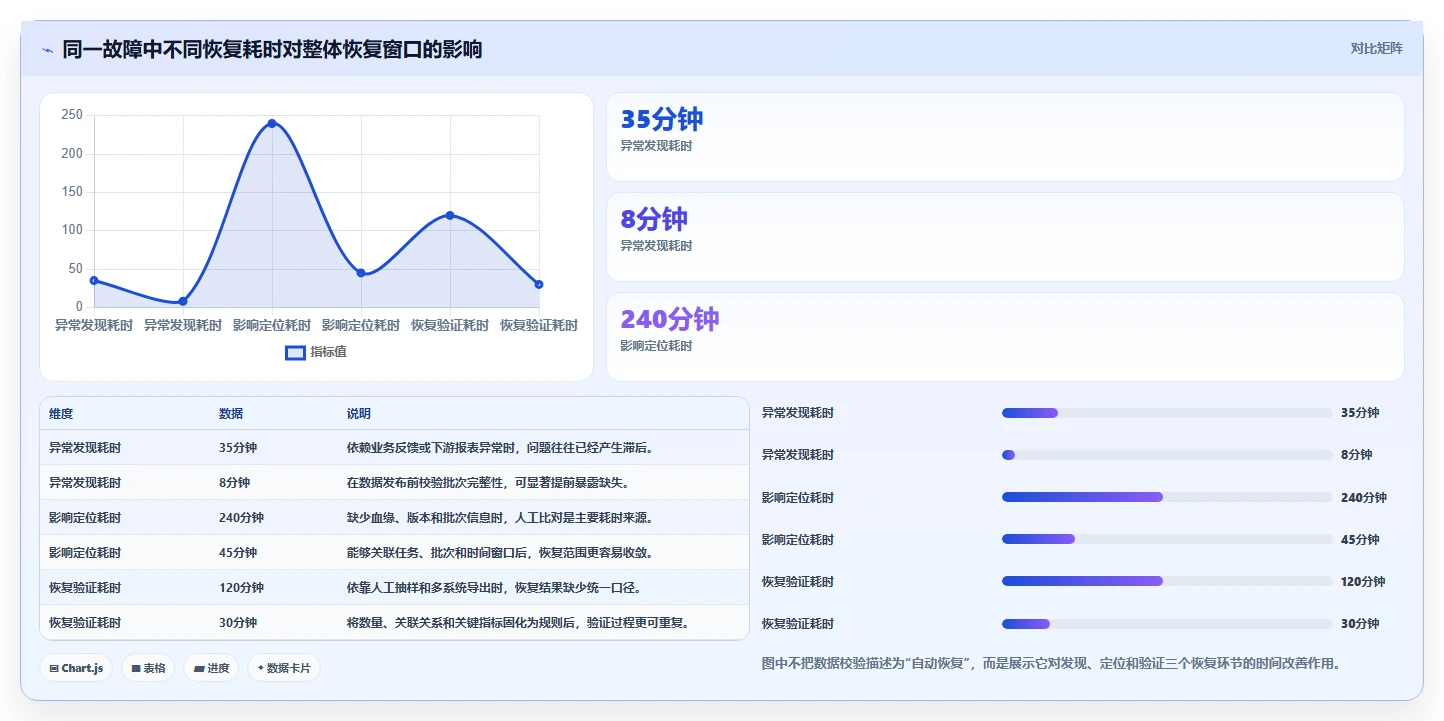Toggle the 指标值 legend on the chart
The width and height of the screenshot is (1444, 721).
[x=316, y=352]
